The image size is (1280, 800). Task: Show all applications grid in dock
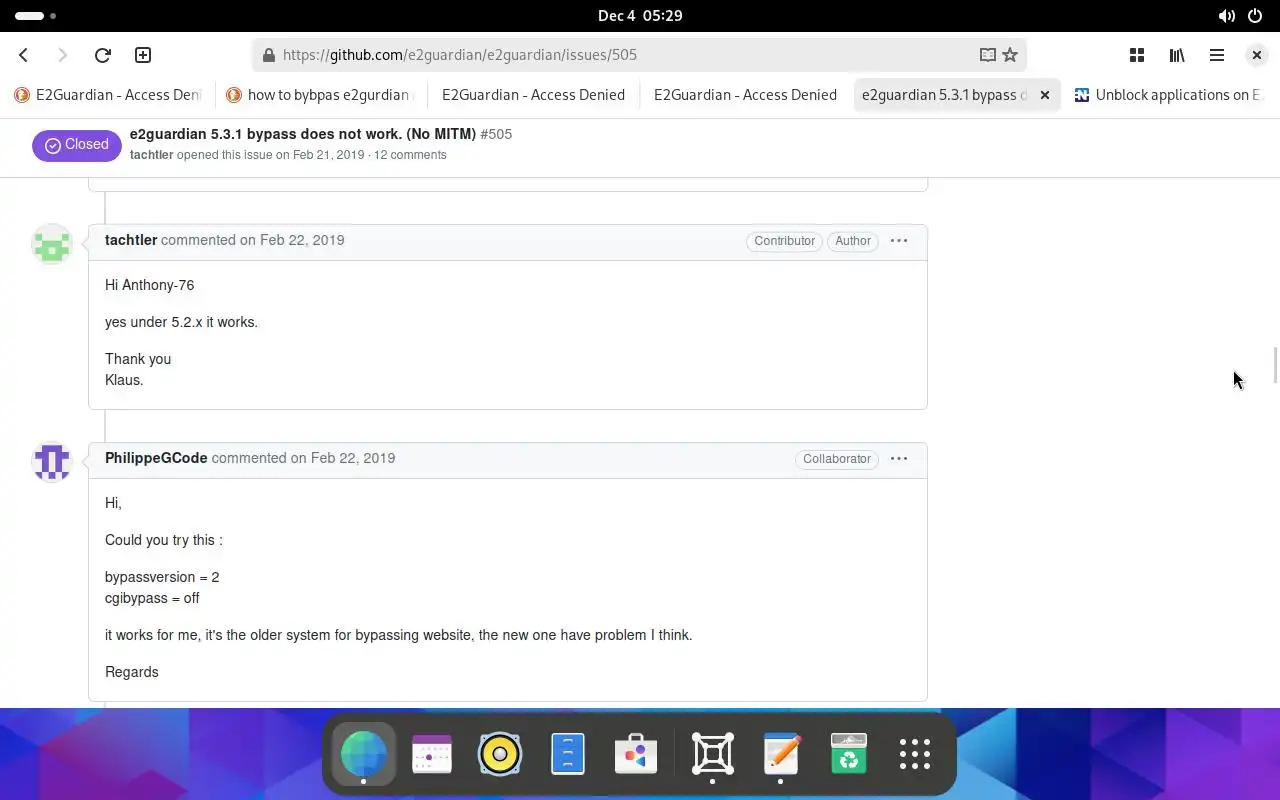coord(915,754)
